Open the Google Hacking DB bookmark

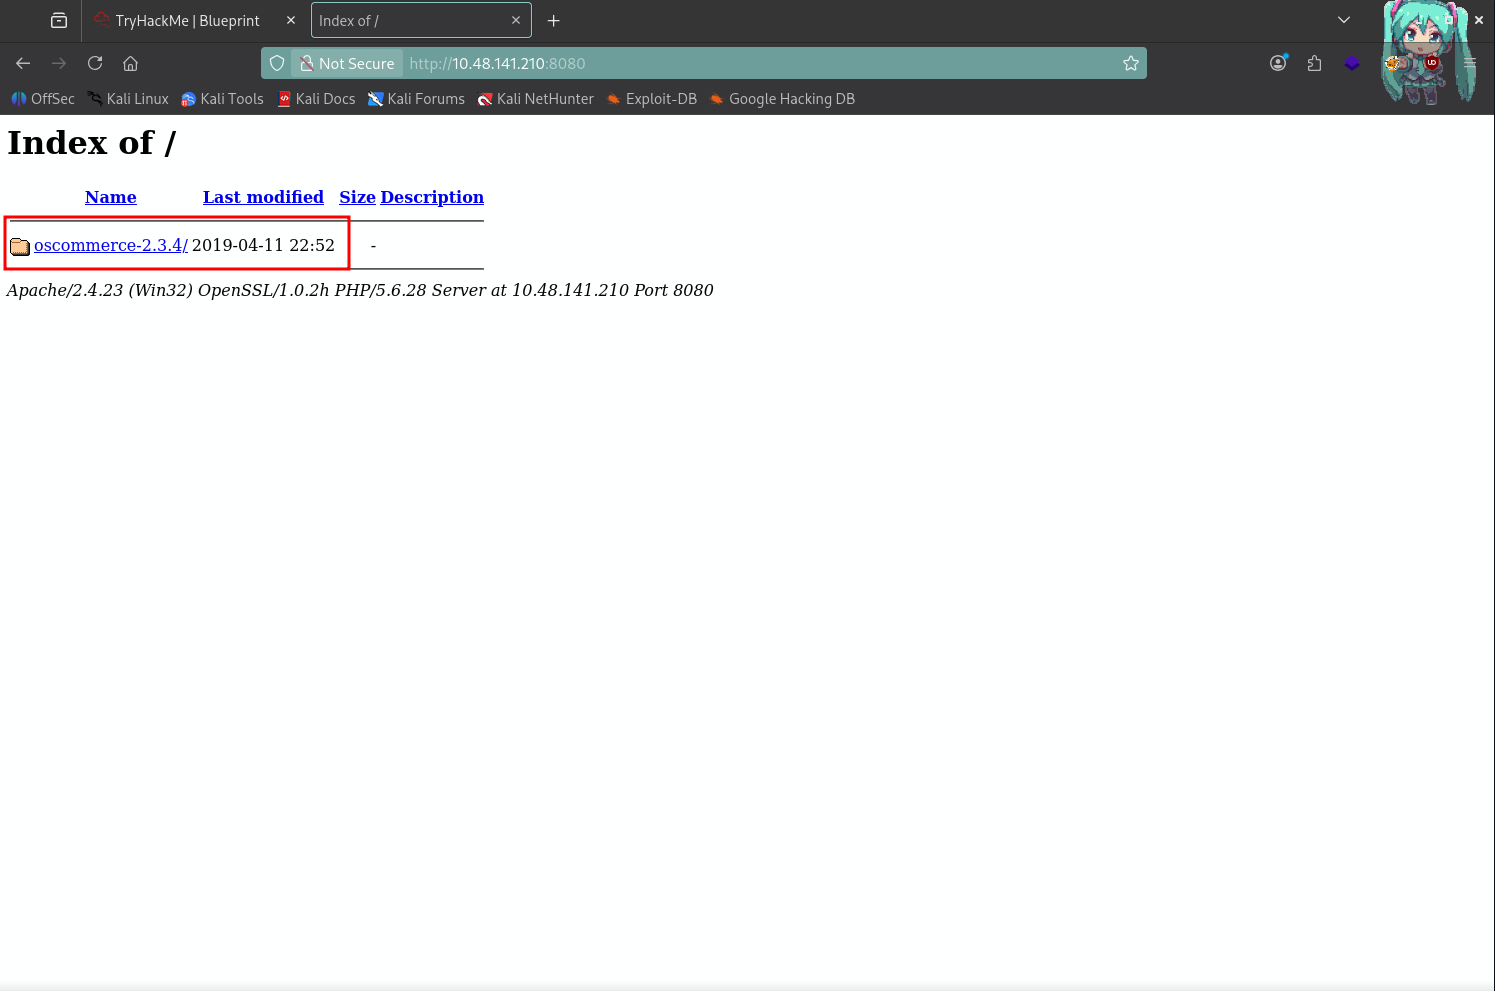[782, 99]
